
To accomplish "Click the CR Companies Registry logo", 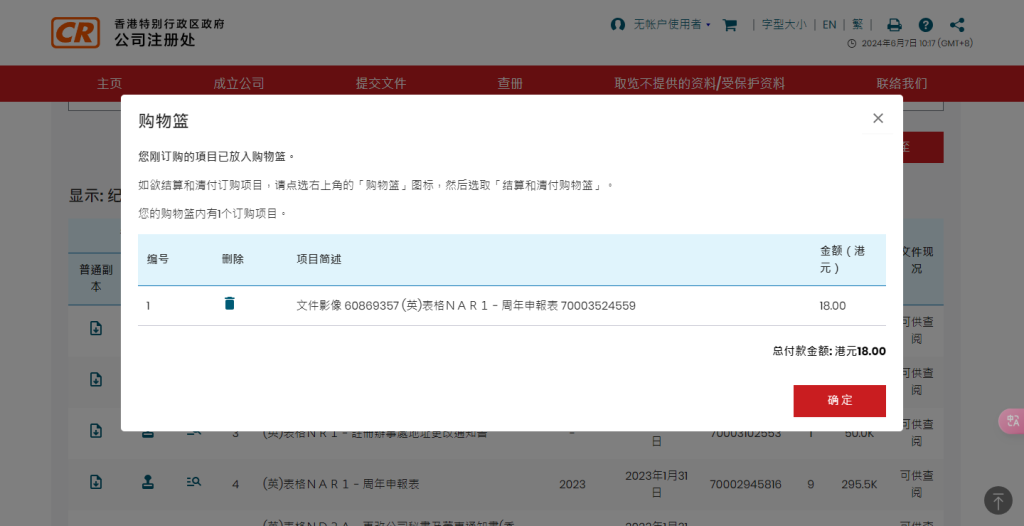I will click(76, 32).
